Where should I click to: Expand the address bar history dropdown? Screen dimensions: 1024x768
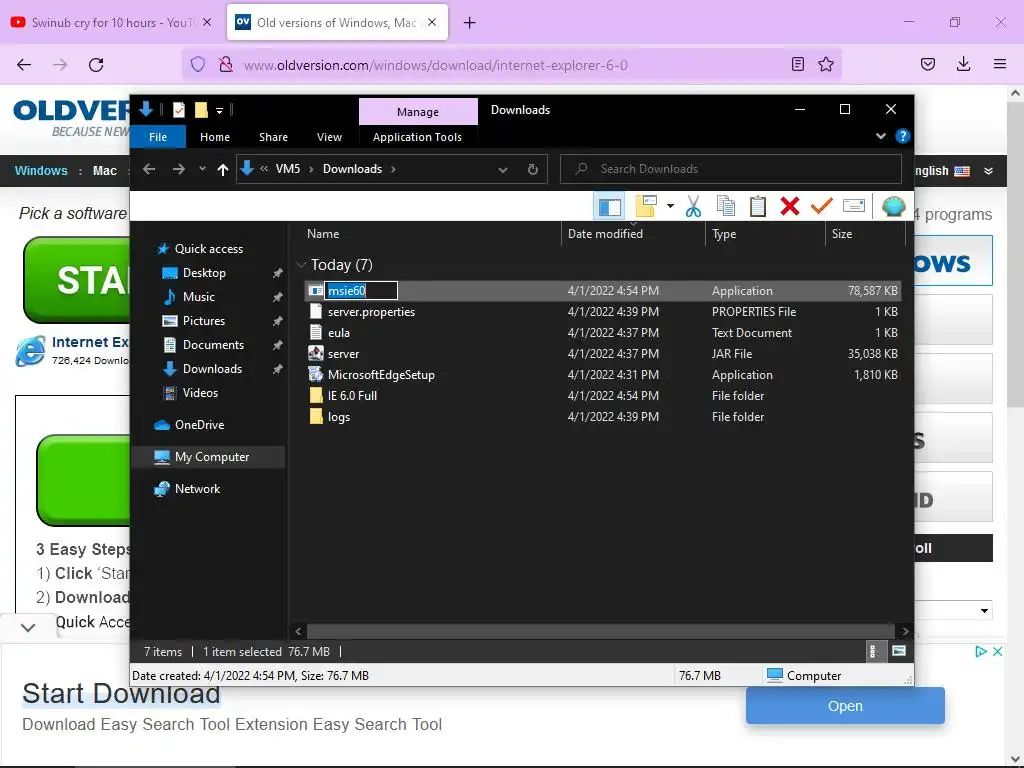[503, 170]
